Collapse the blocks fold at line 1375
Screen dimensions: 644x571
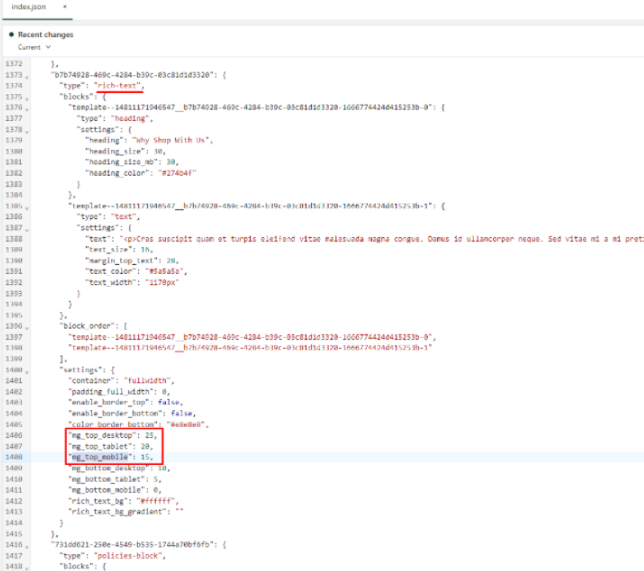(x=27, y=99)
